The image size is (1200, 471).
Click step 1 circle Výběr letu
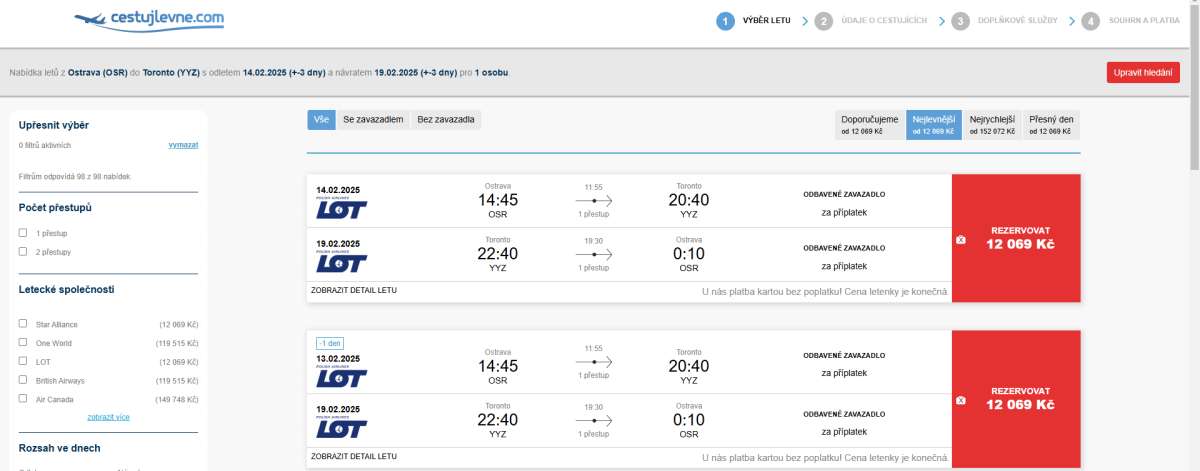tap(725, 21)
